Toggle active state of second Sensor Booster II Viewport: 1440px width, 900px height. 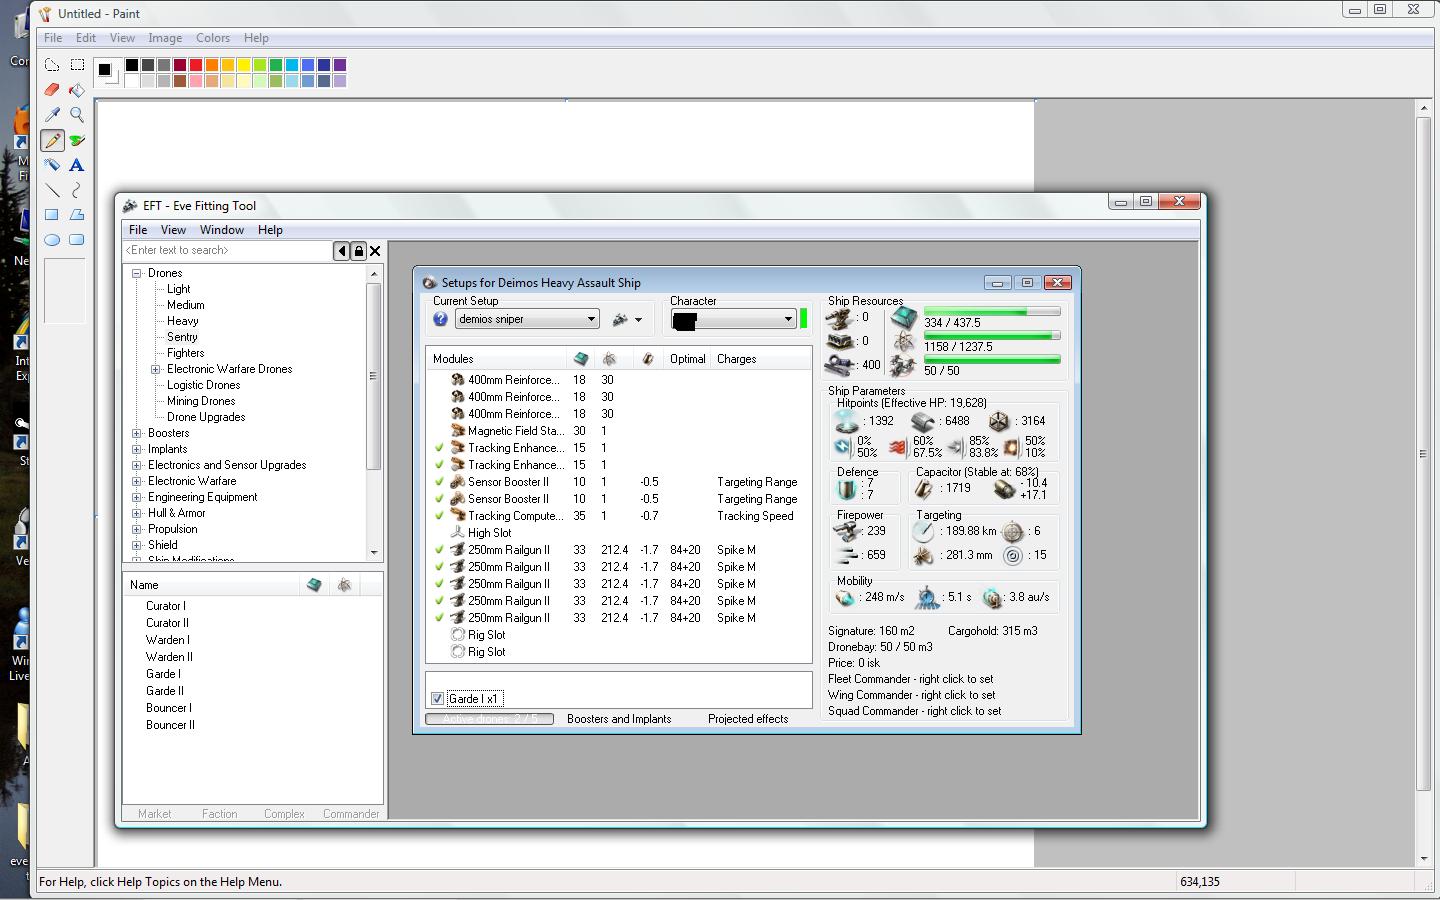click(439, 499)
